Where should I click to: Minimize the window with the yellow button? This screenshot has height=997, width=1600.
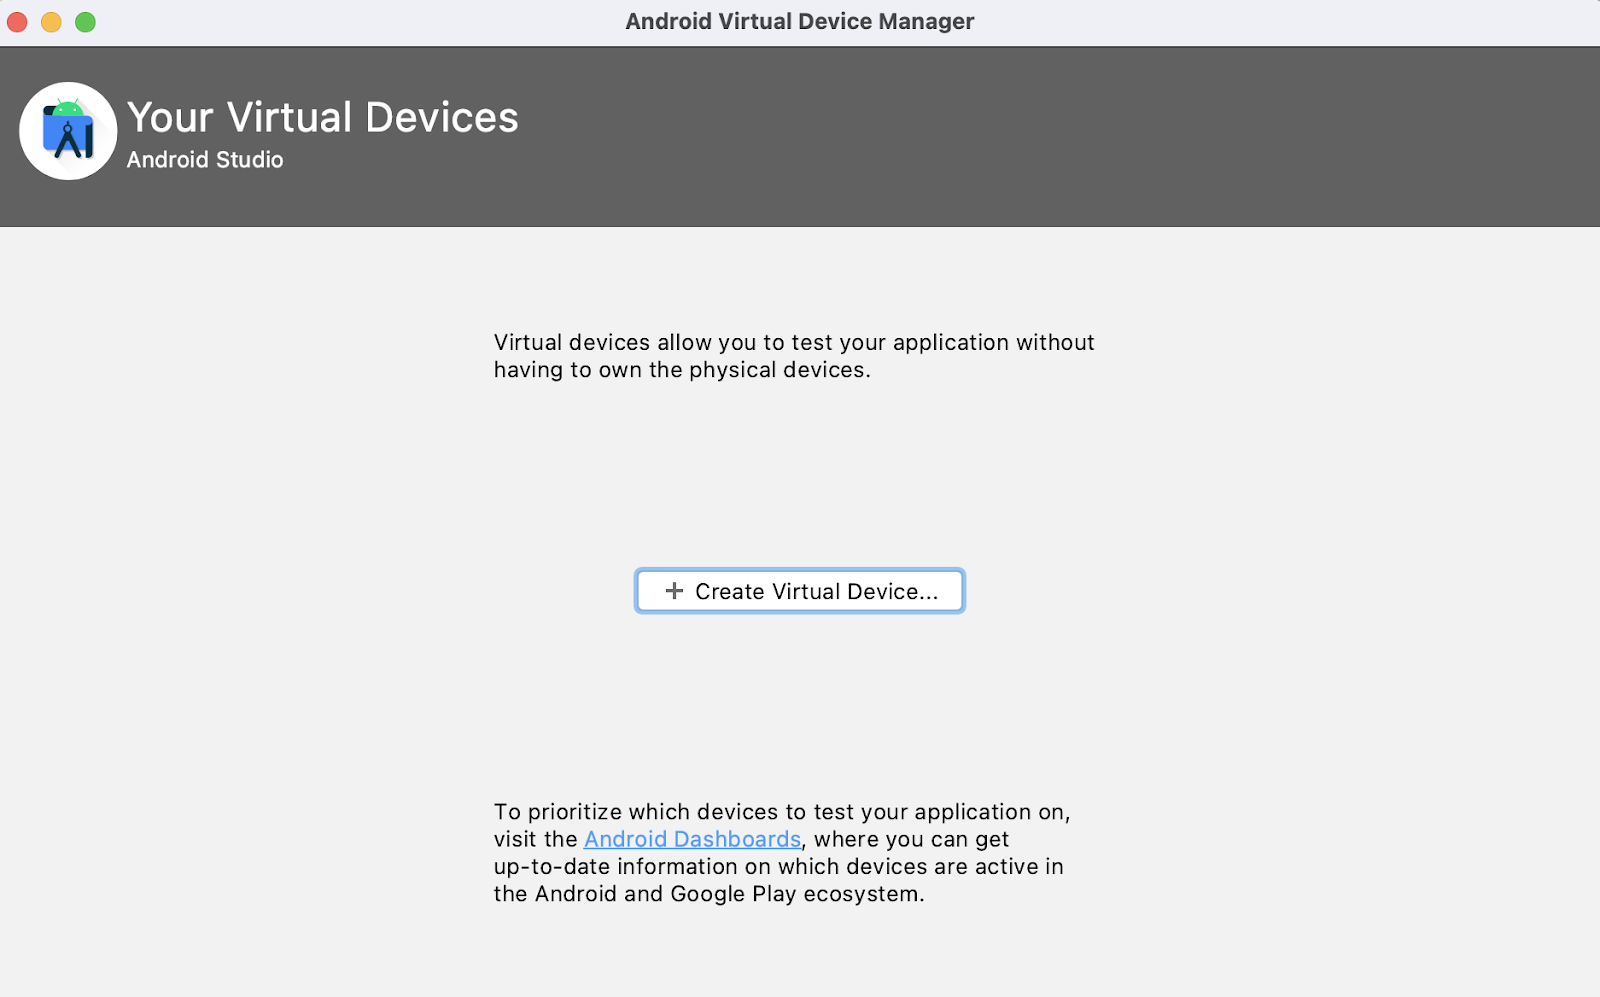(x=51, y=22)
